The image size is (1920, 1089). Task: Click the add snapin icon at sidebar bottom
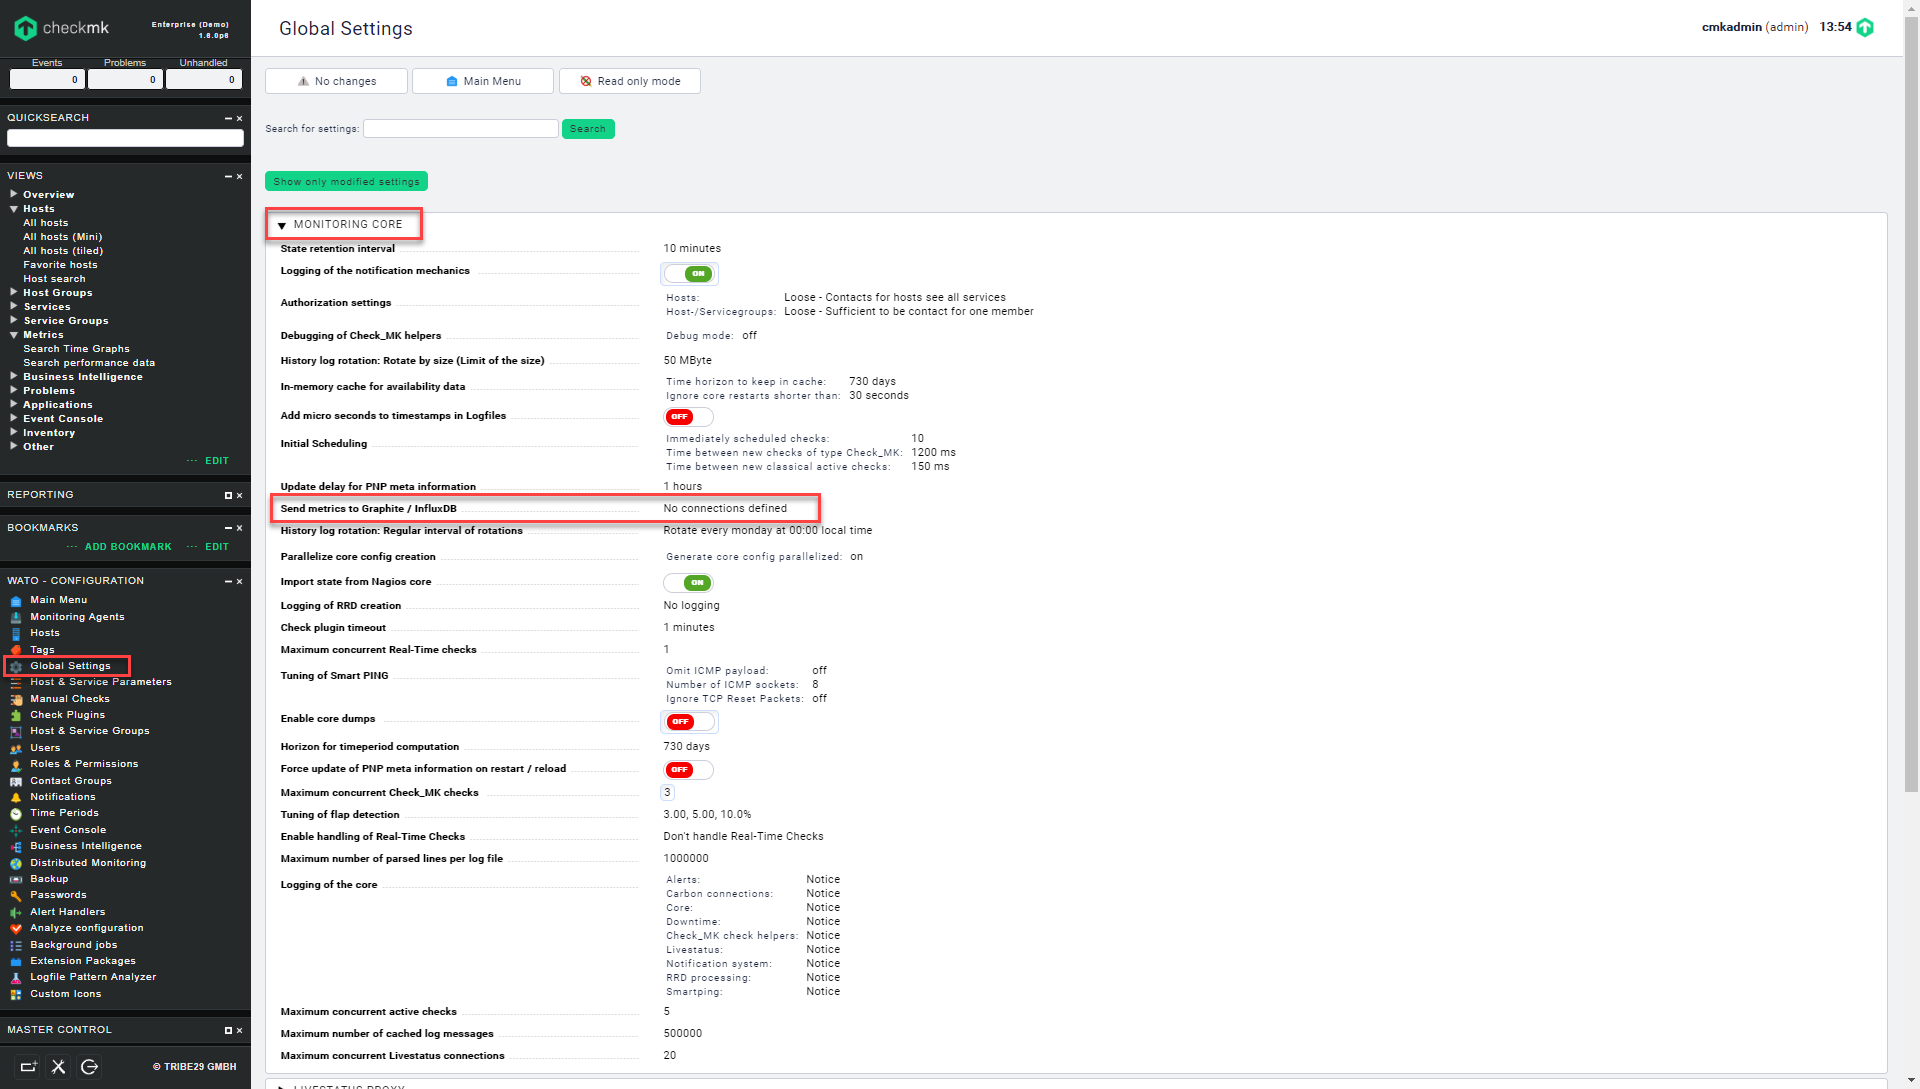point(28,1067)
